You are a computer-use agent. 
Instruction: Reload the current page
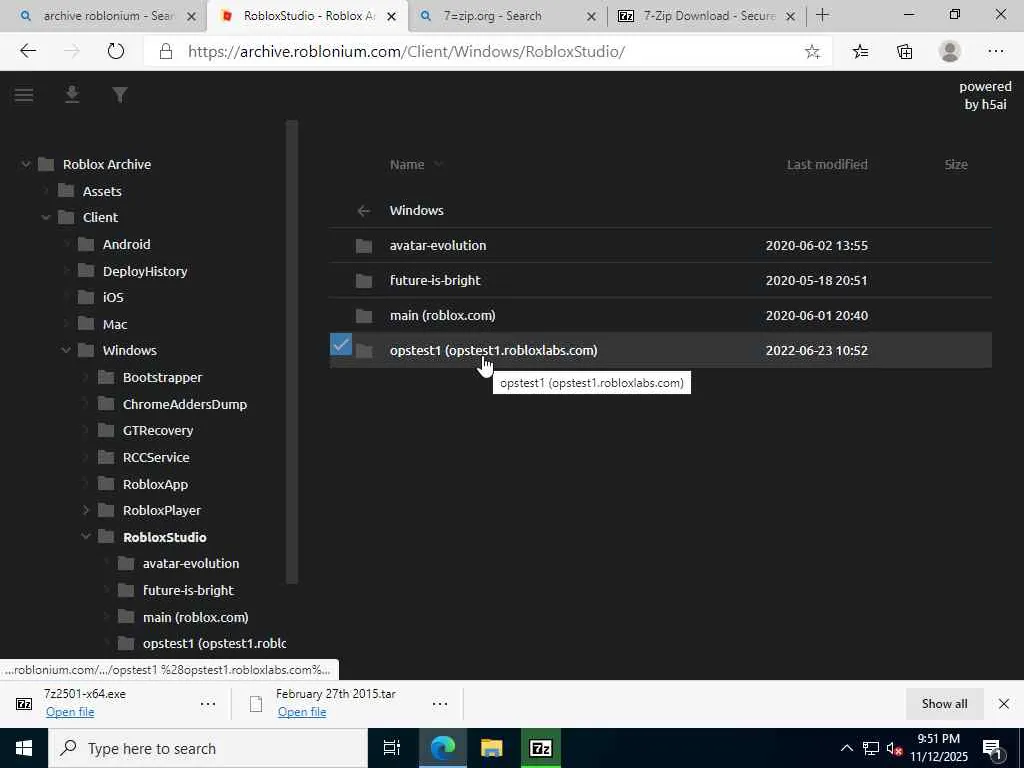point(116,51)
